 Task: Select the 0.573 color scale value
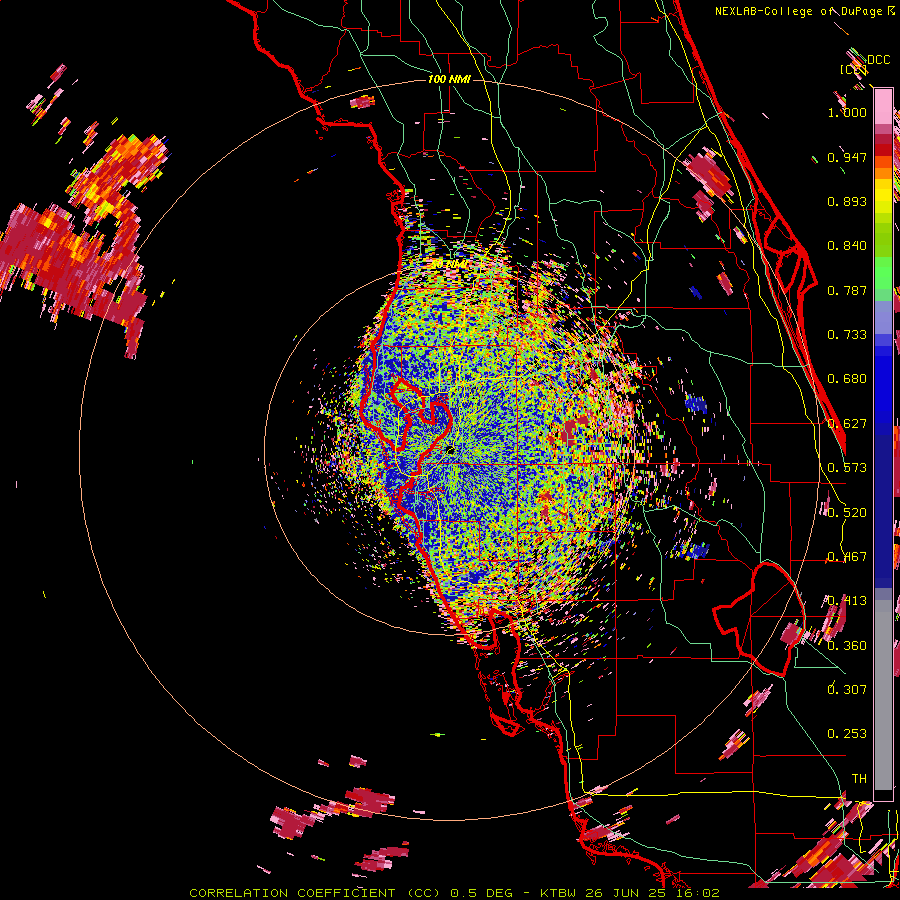point(847,468)
